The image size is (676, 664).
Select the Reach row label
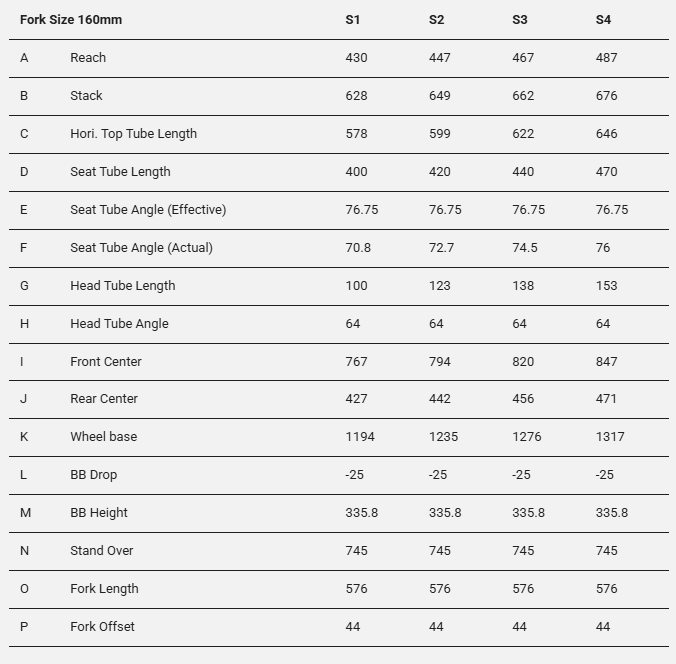(x=88, y=58)
